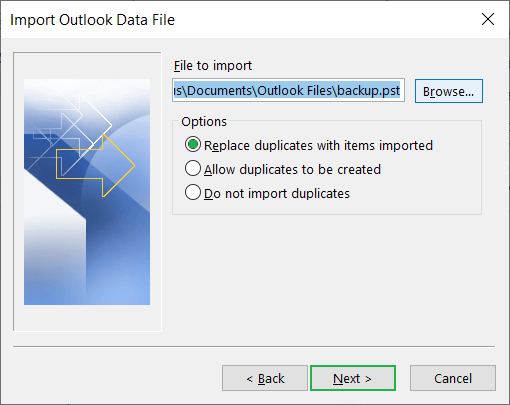This screenshot has height=405, width=510.
Task: Click the blue import wizard illustration
Action: pyautogui.click(x=87, y=192)
